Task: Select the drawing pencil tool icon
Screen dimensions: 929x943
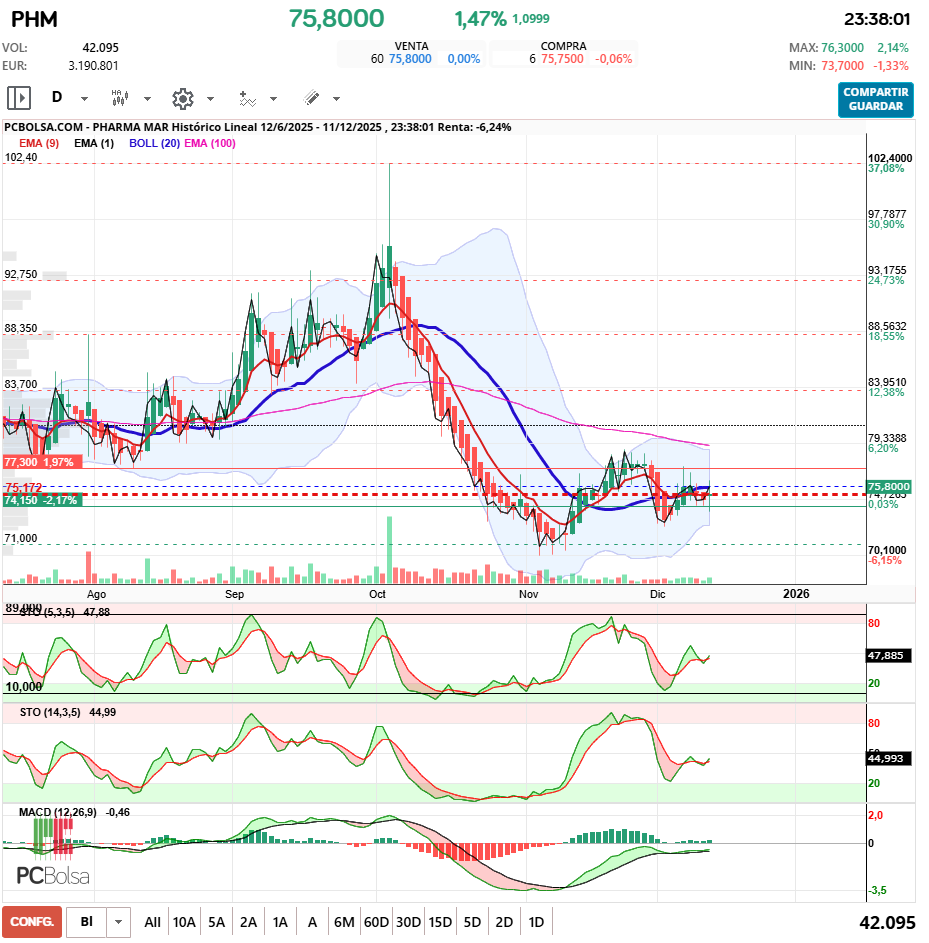Action: [x=311, y=98]
